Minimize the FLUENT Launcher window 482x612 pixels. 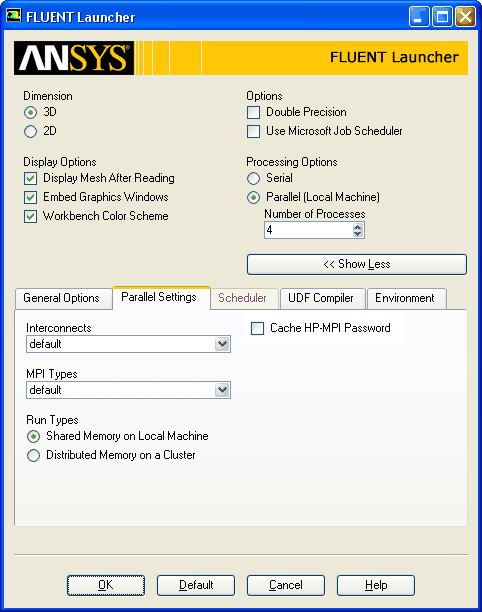(419, 17)
